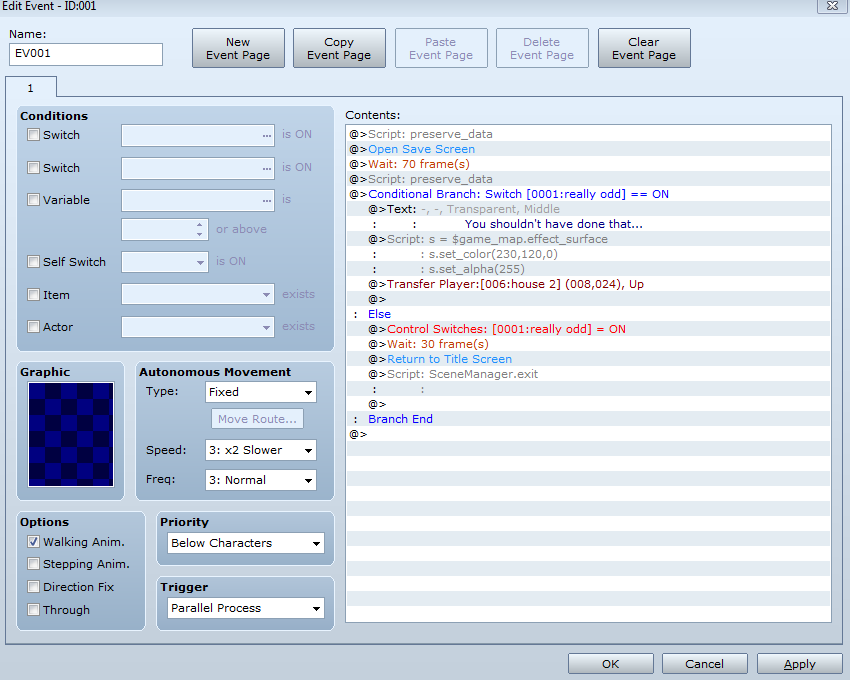Enable the Item condition checkbox

coord(34,295)
